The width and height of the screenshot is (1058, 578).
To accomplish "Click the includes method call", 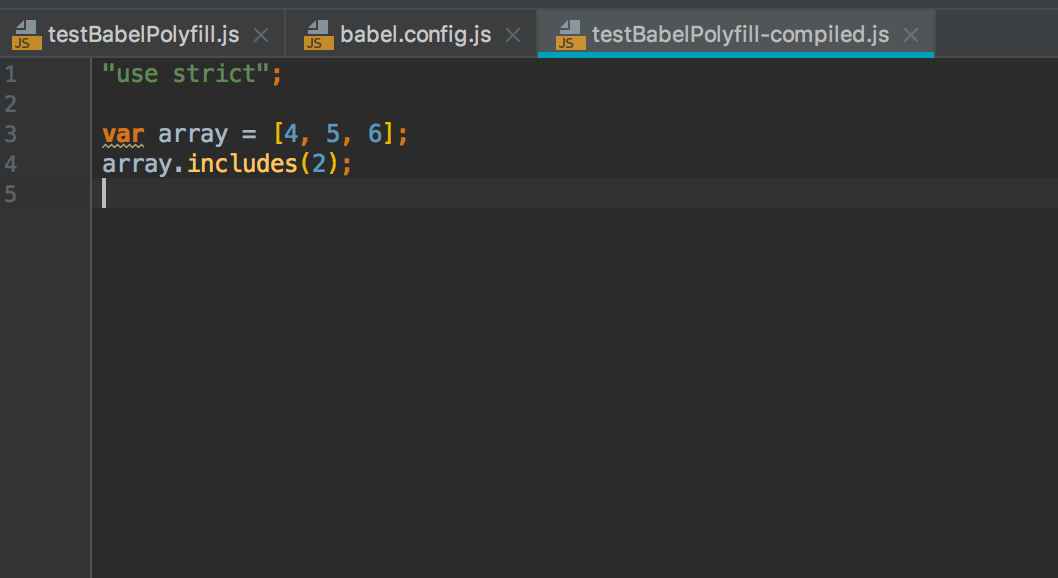I will point(242,164).
